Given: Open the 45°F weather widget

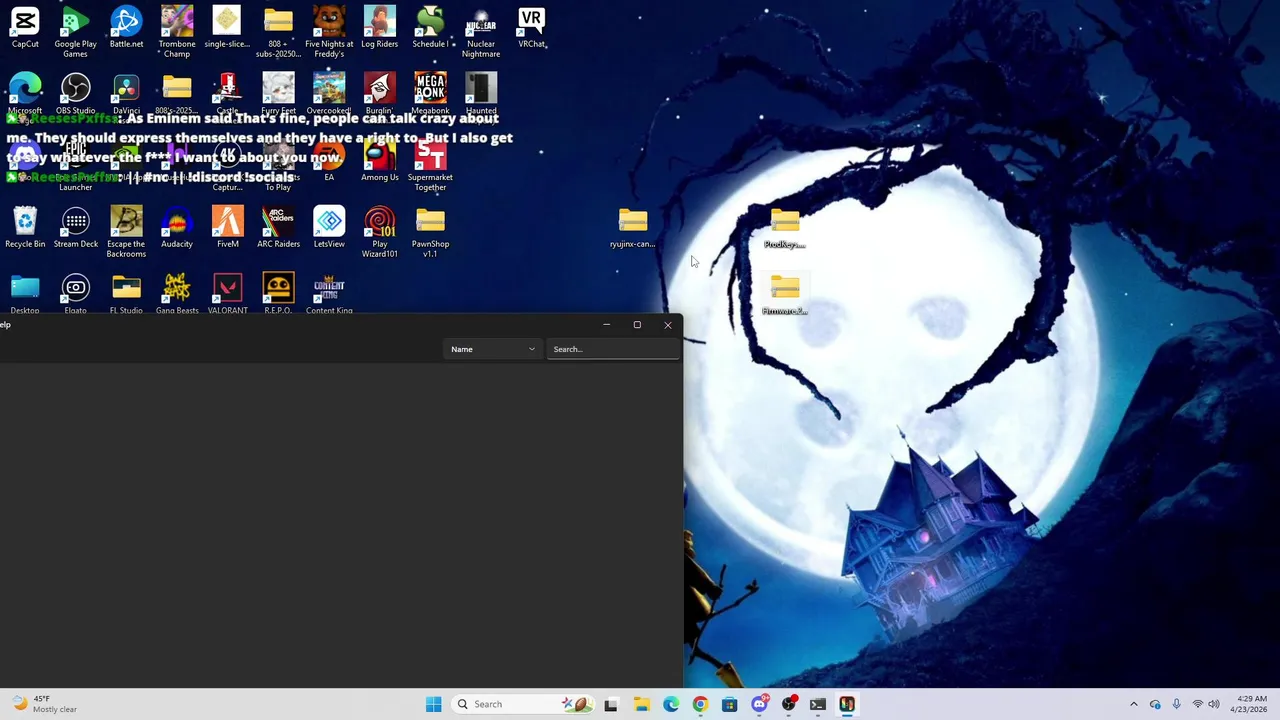Looking at the screenshot, I should (x=45, y=704).
